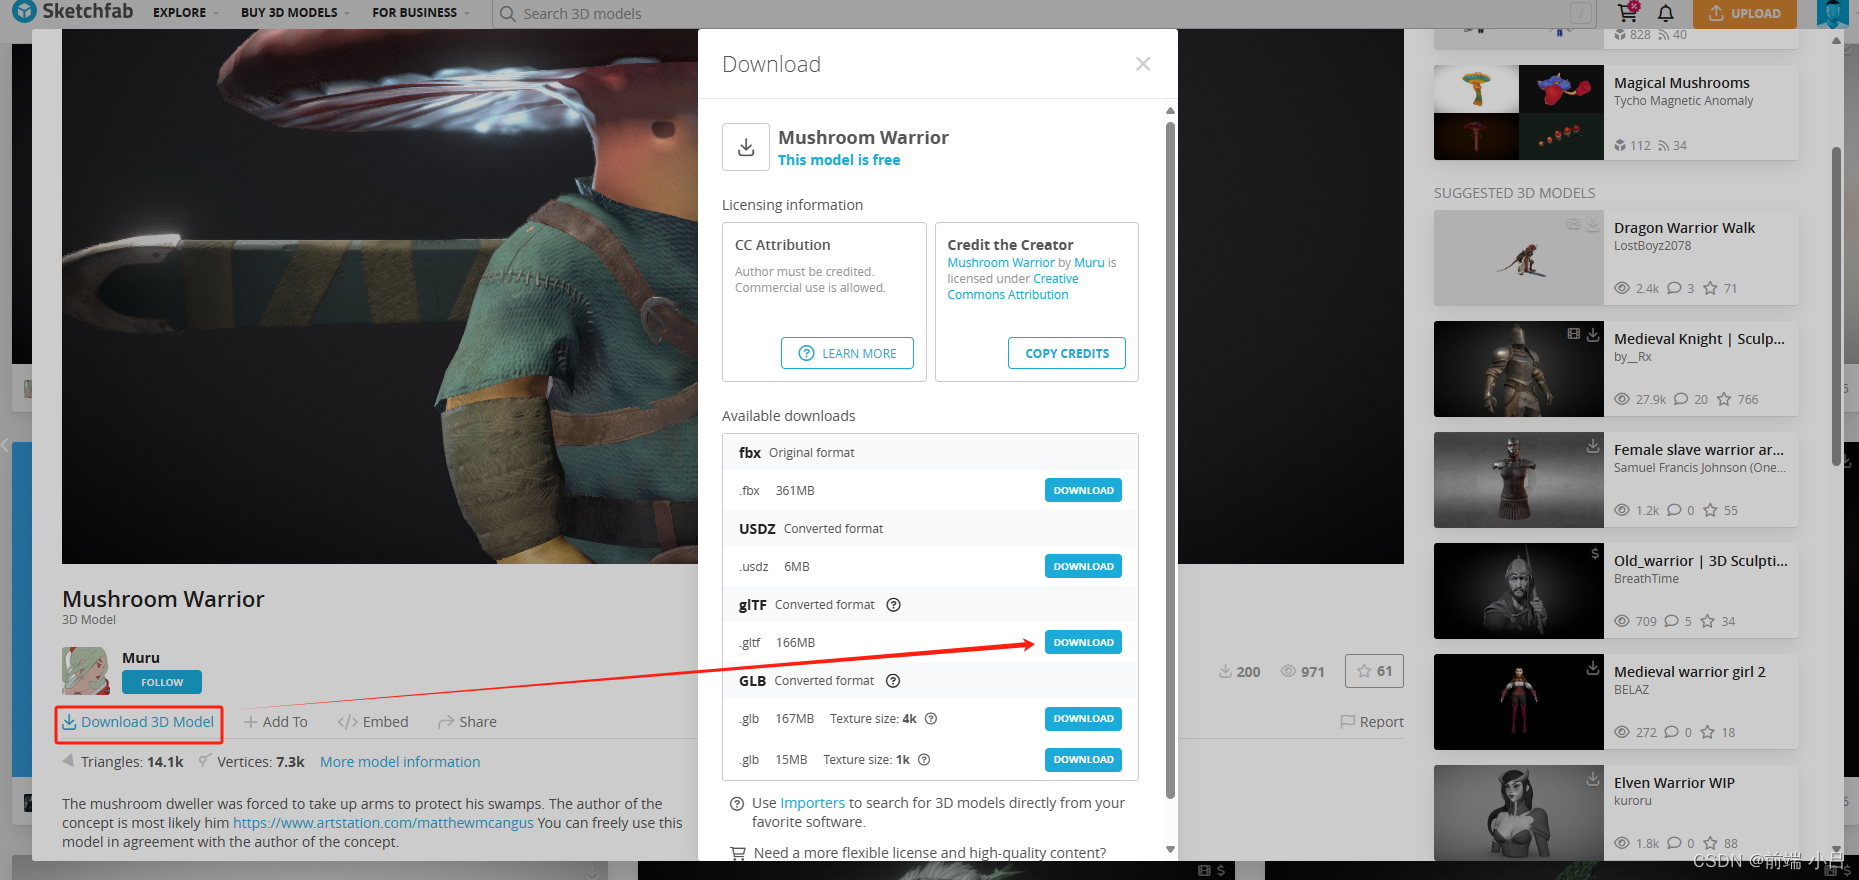Click the Share arrow option
The height and width of the screenshot is (880, 1859).
pos(467,722)
